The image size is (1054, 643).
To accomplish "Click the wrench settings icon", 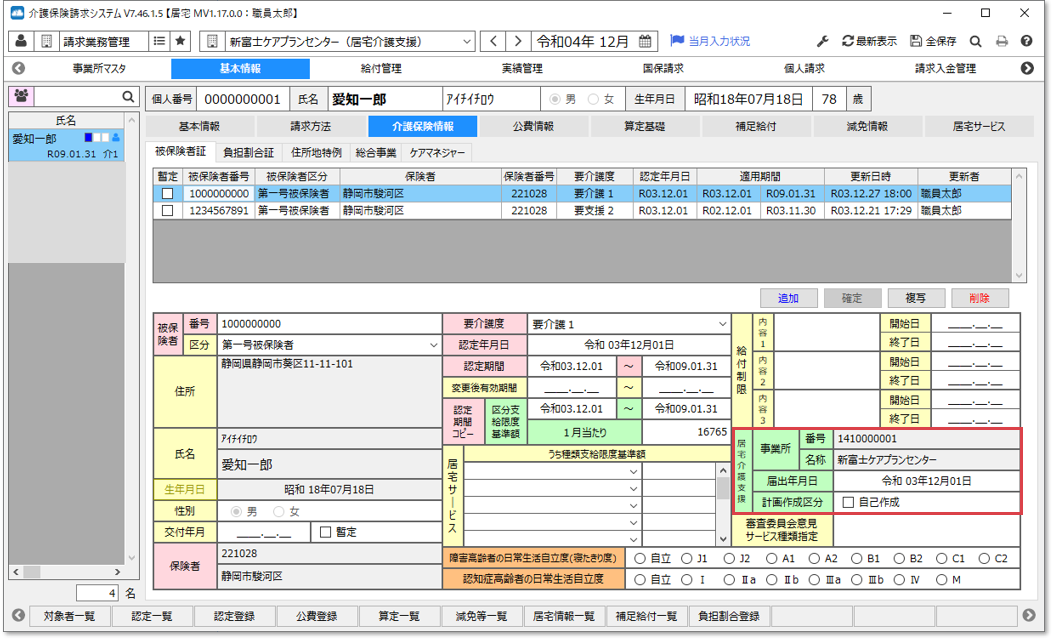I will click(823, 41).
